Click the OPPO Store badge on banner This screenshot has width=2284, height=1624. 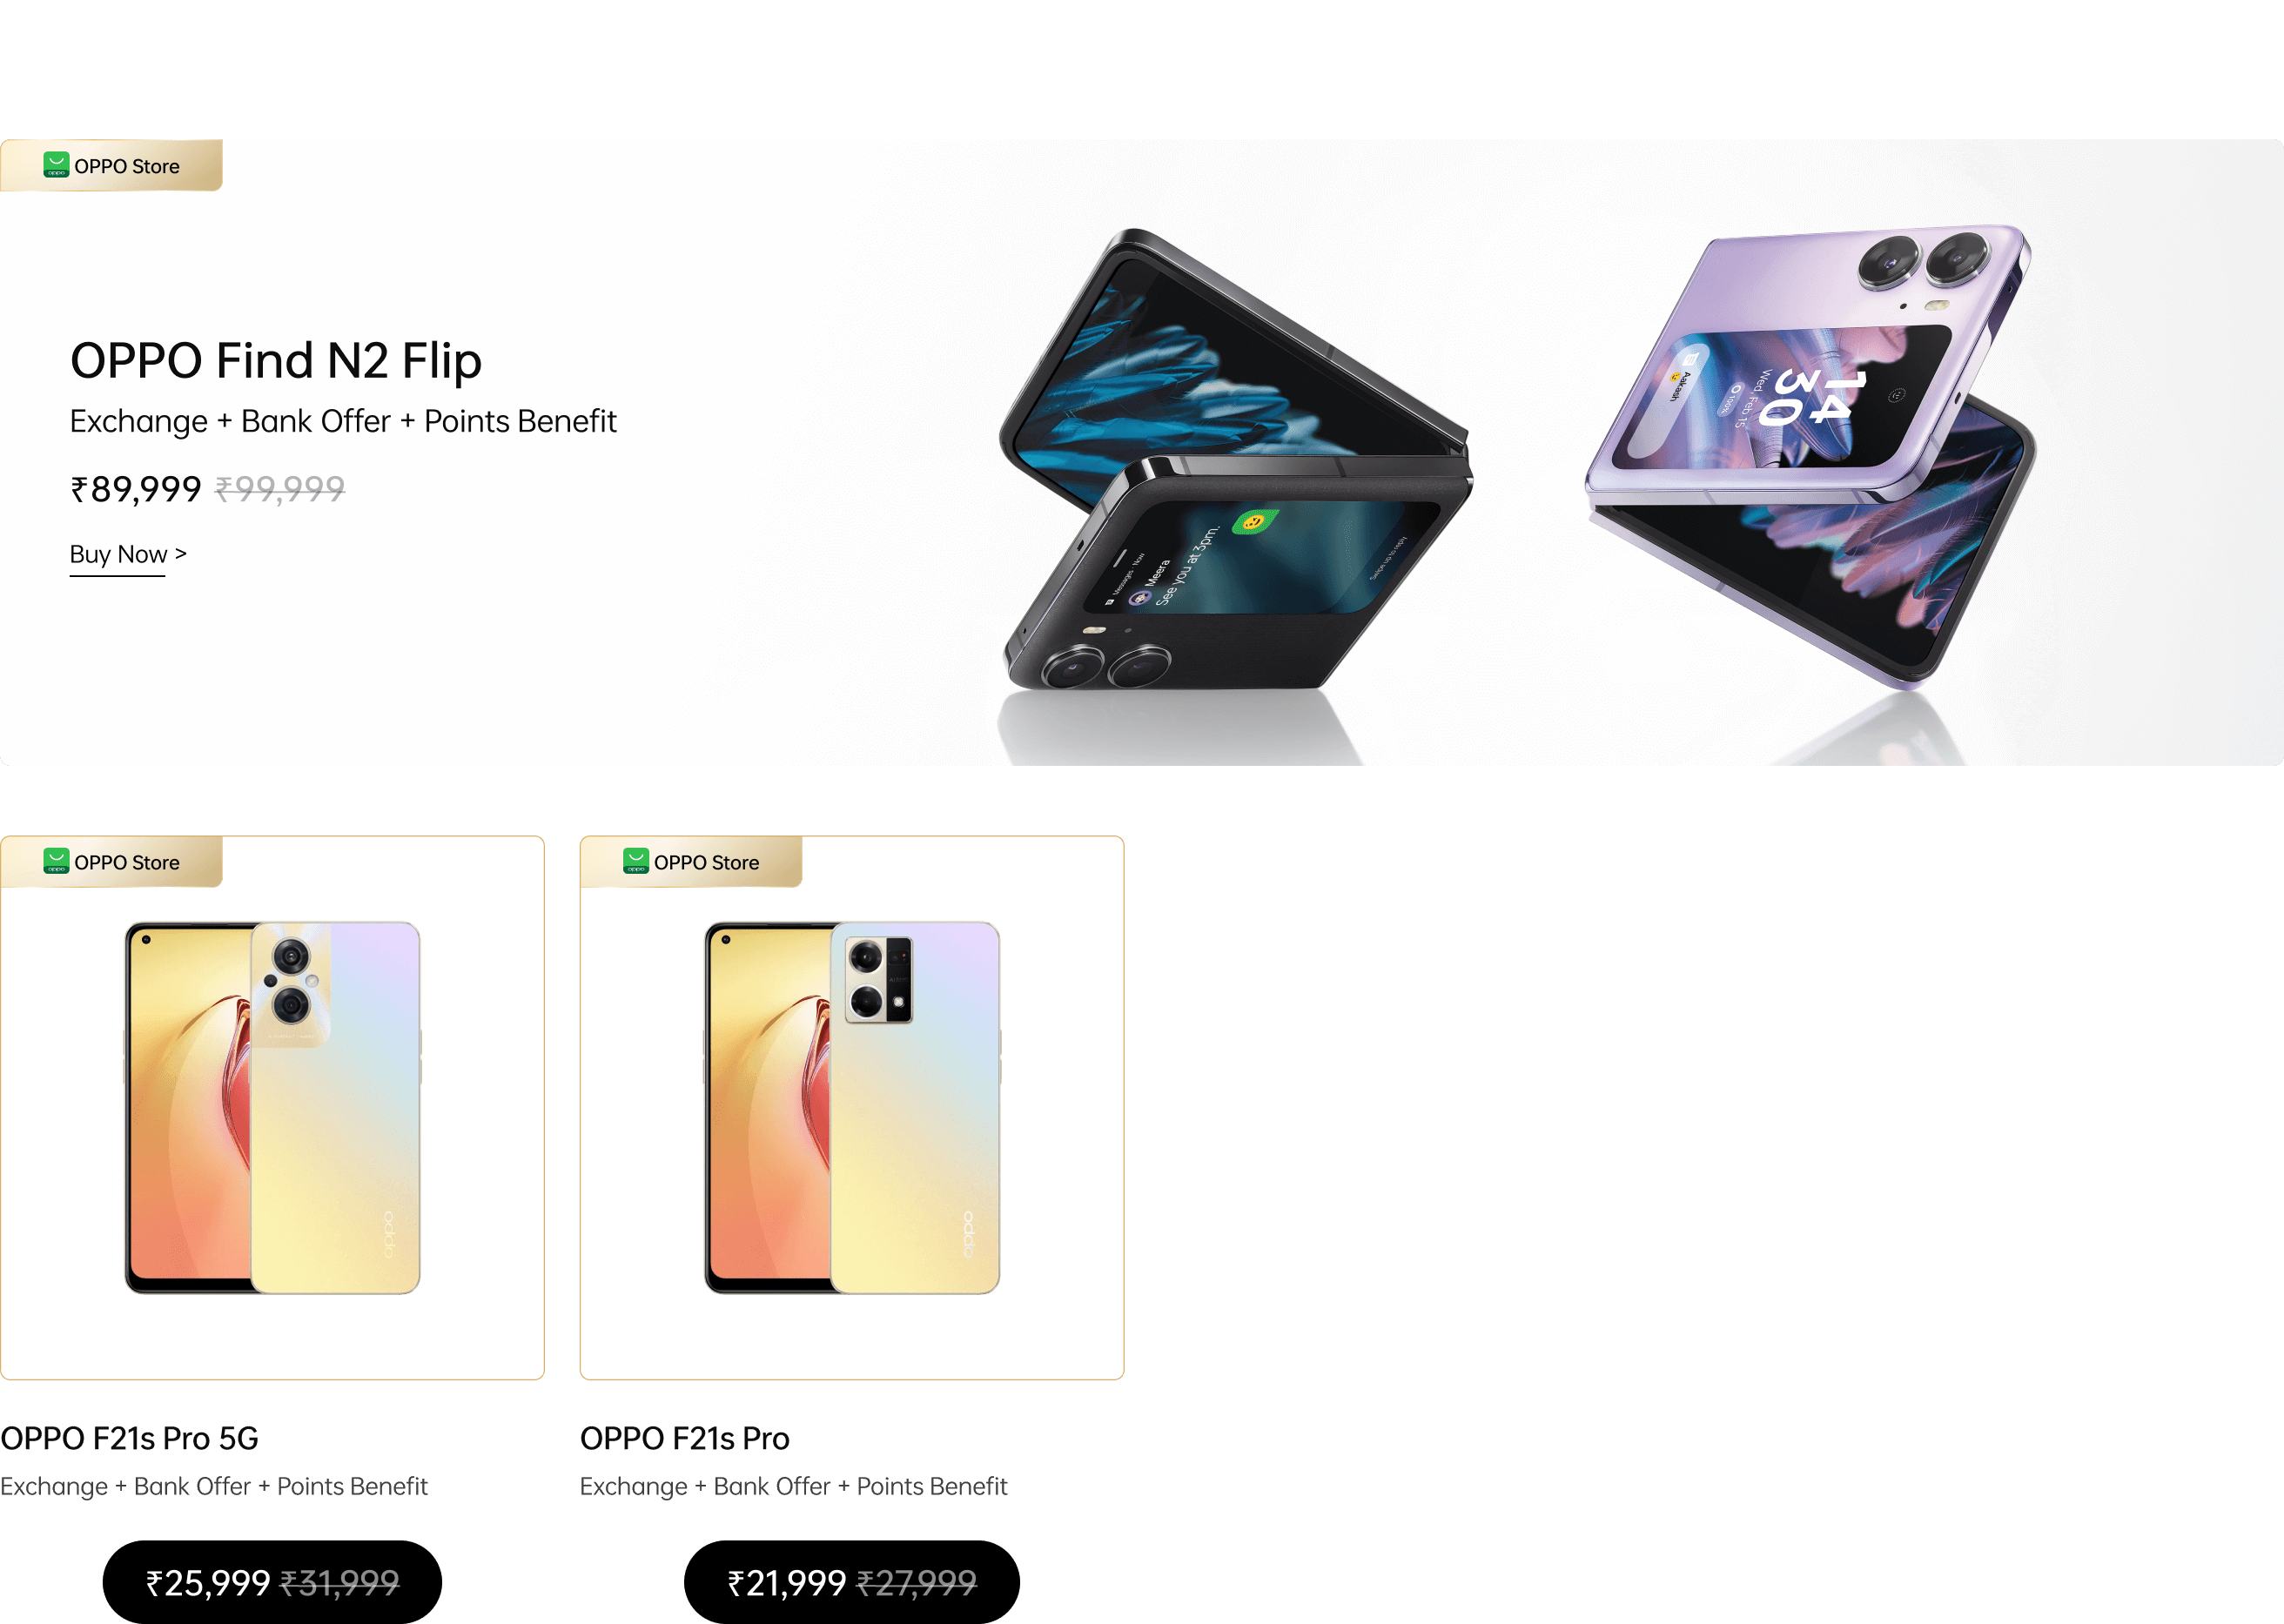[111, 165]
